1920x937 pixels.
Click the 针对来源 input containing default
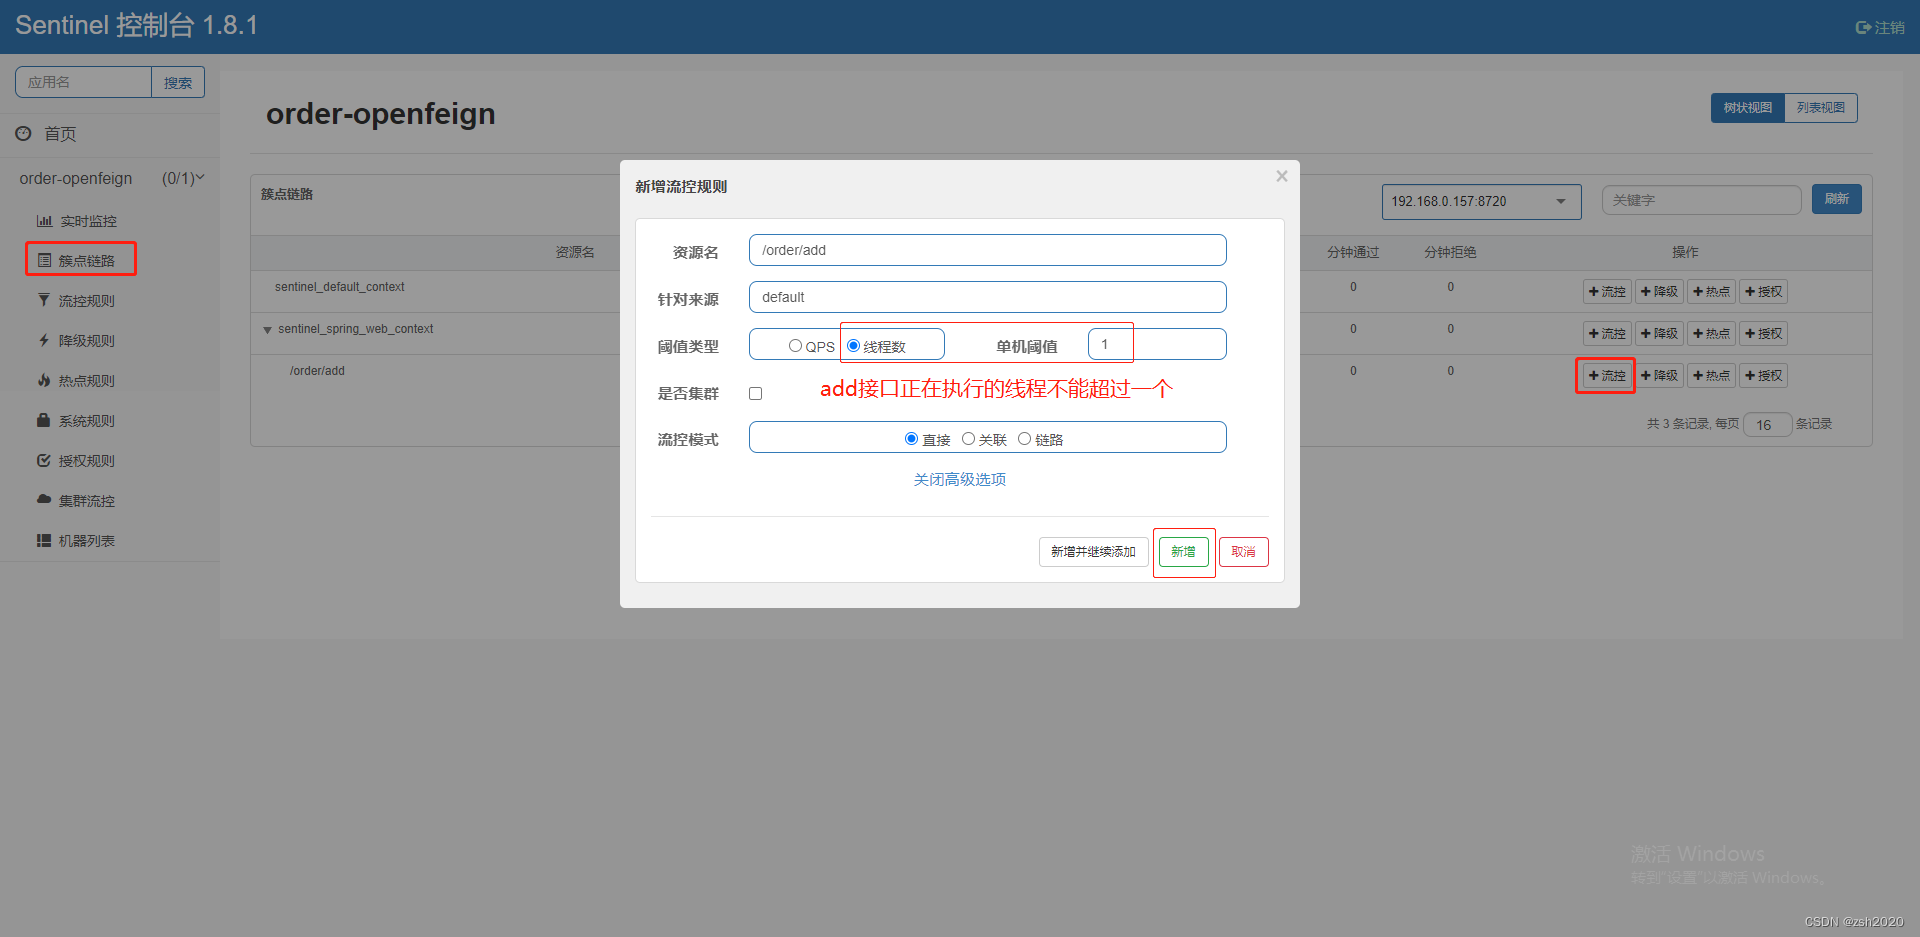(x=987, y=297)
